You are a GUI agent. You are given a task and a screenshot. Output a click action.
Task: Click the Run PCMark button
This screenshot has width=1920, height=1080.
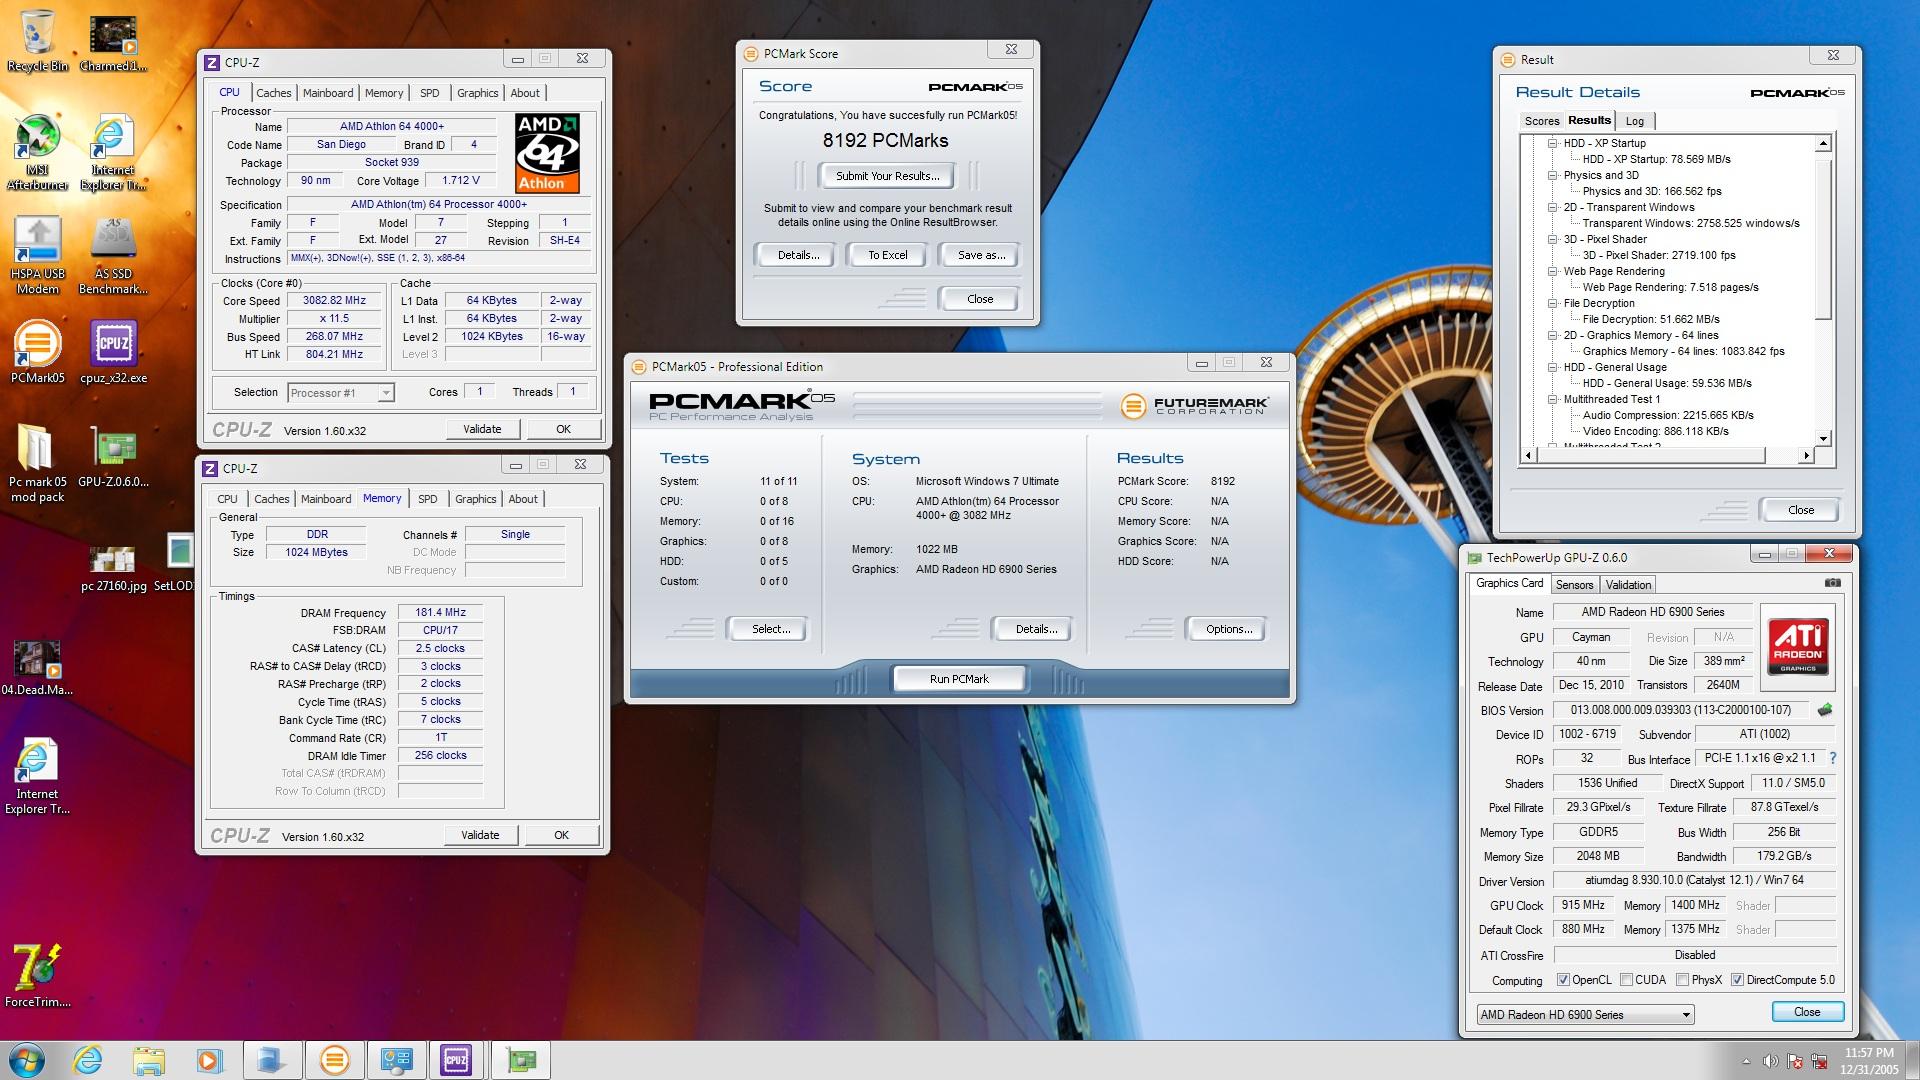pos(959,679)
